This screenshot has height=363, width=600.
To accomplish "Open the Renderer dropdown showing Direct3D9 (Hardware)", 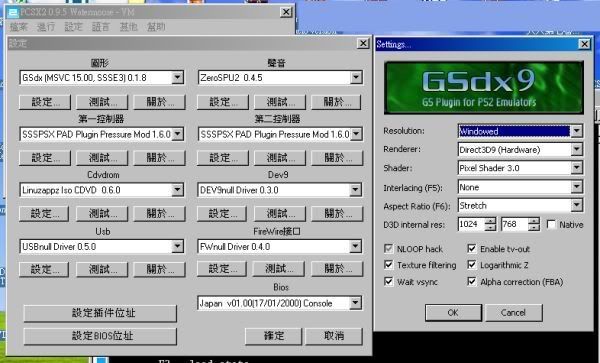I will [577, 149].
